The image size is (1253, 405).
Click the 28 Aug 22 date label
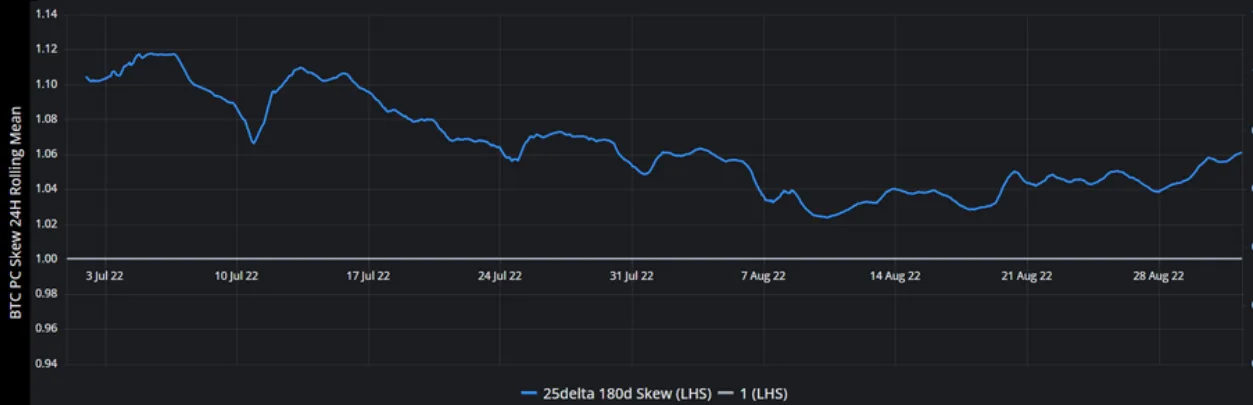pos(1159,277)
